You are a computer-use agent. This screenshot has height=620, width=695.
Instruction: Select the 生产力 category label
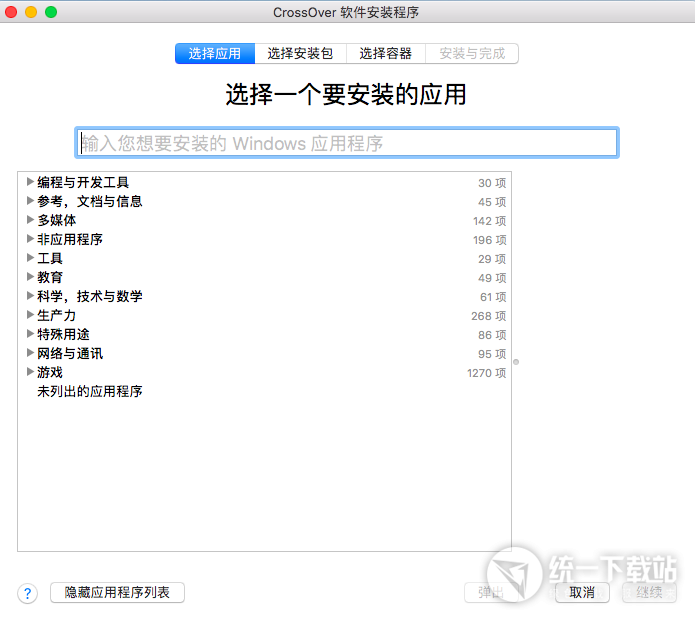pos(57,316)
